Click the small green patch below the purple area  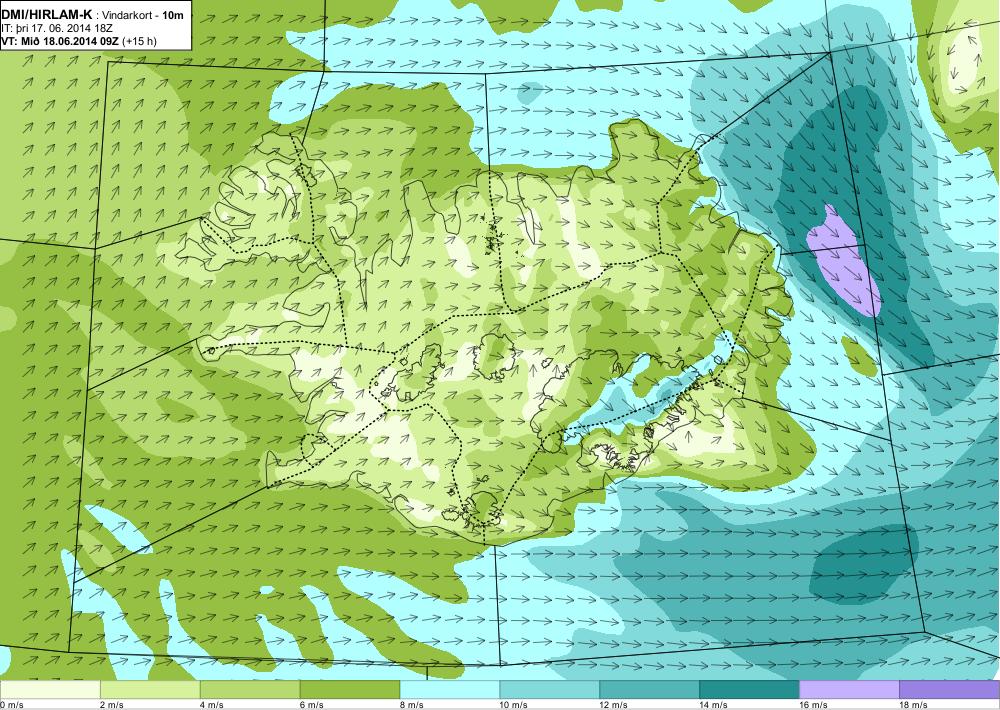coord(859,355)
